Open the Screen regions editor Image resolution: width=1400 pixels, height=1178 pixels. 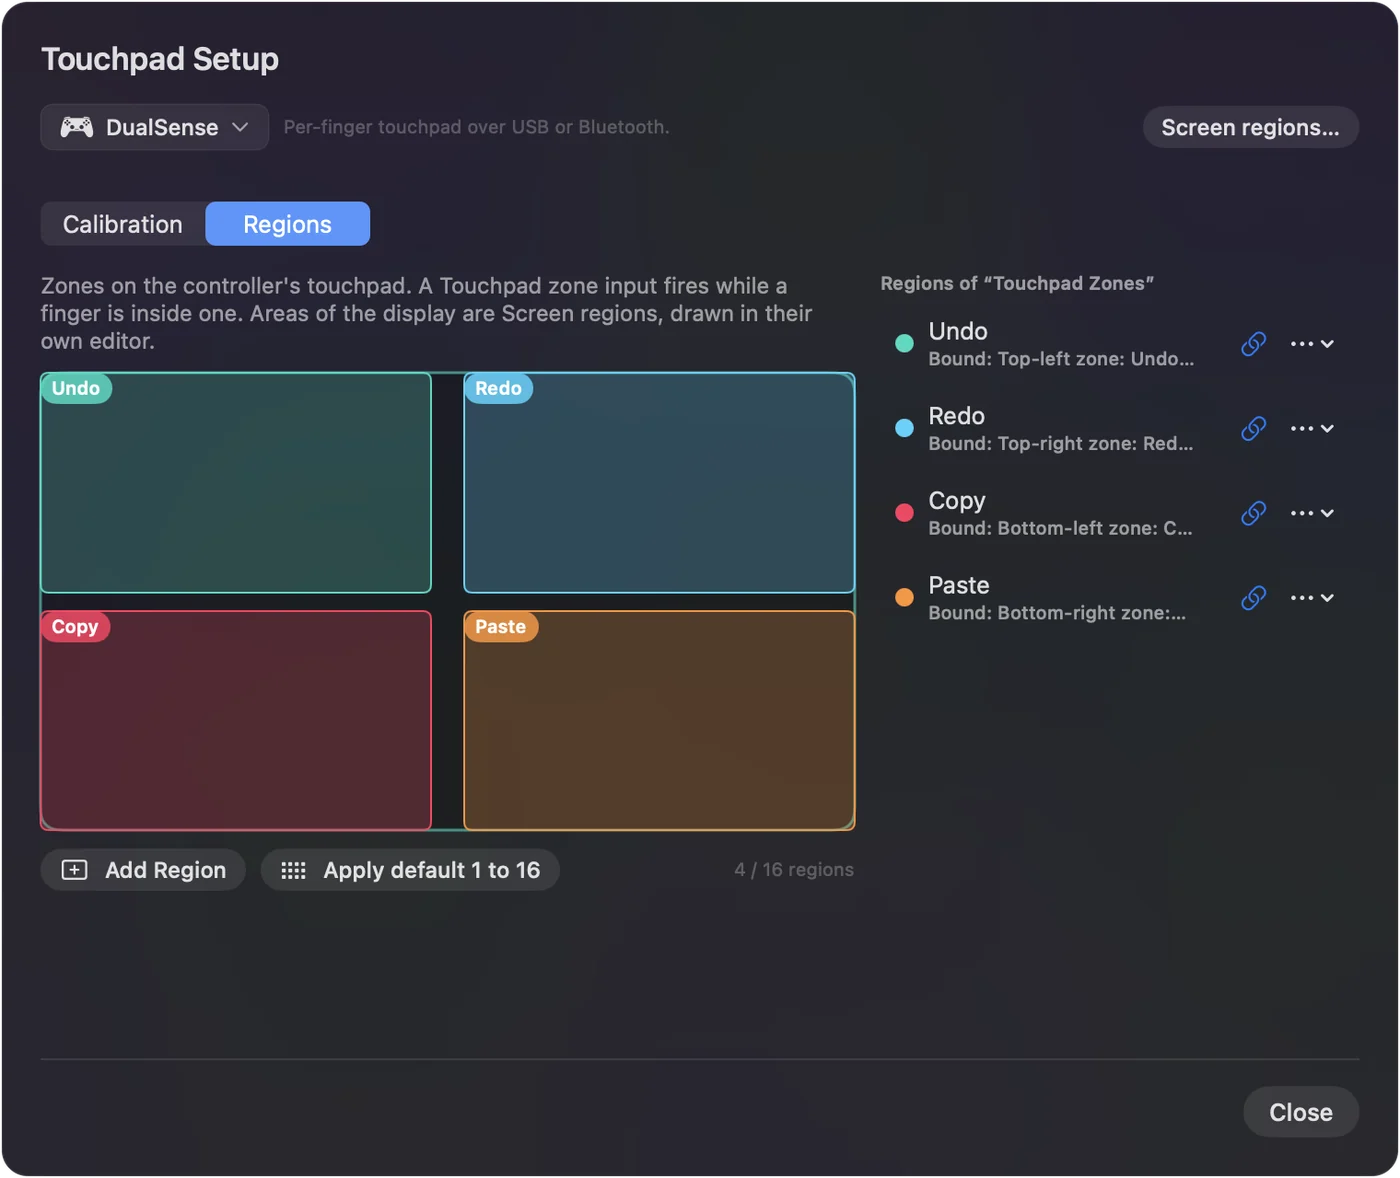pyautogui.click(x=1250, y=127)
